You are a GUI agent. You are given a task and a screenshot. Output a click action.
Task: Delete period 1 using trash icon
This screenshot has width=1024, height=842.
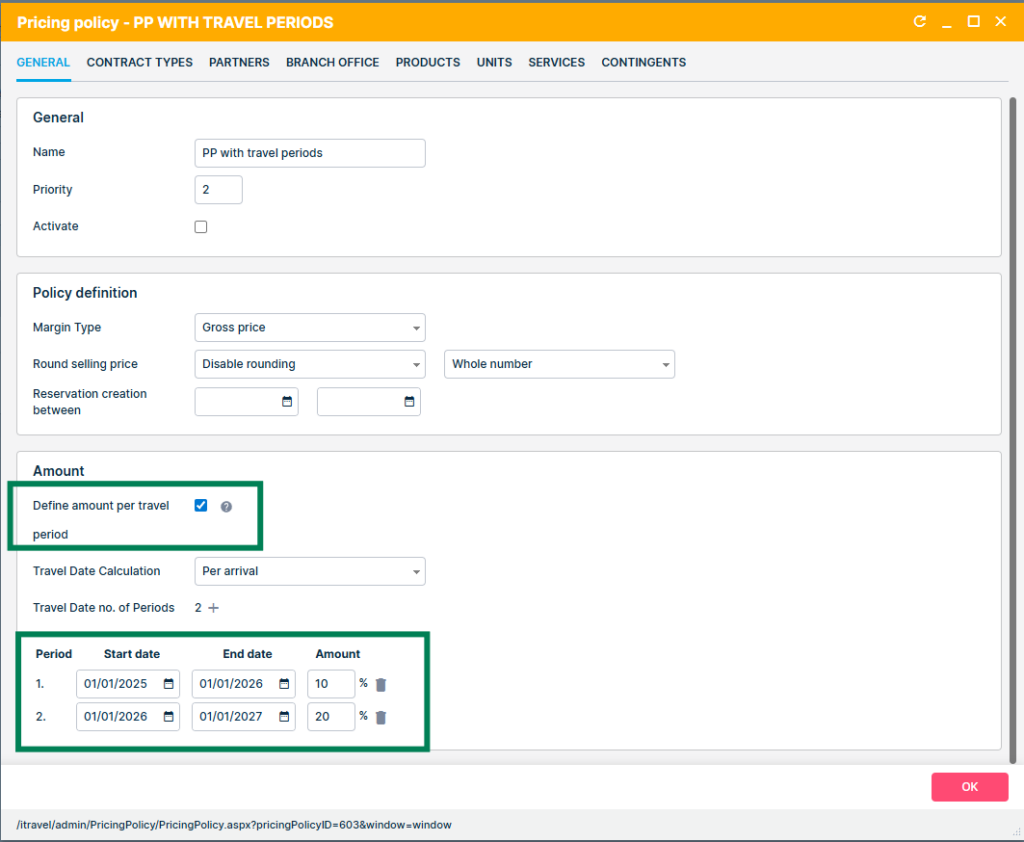[x=381, y=685]
